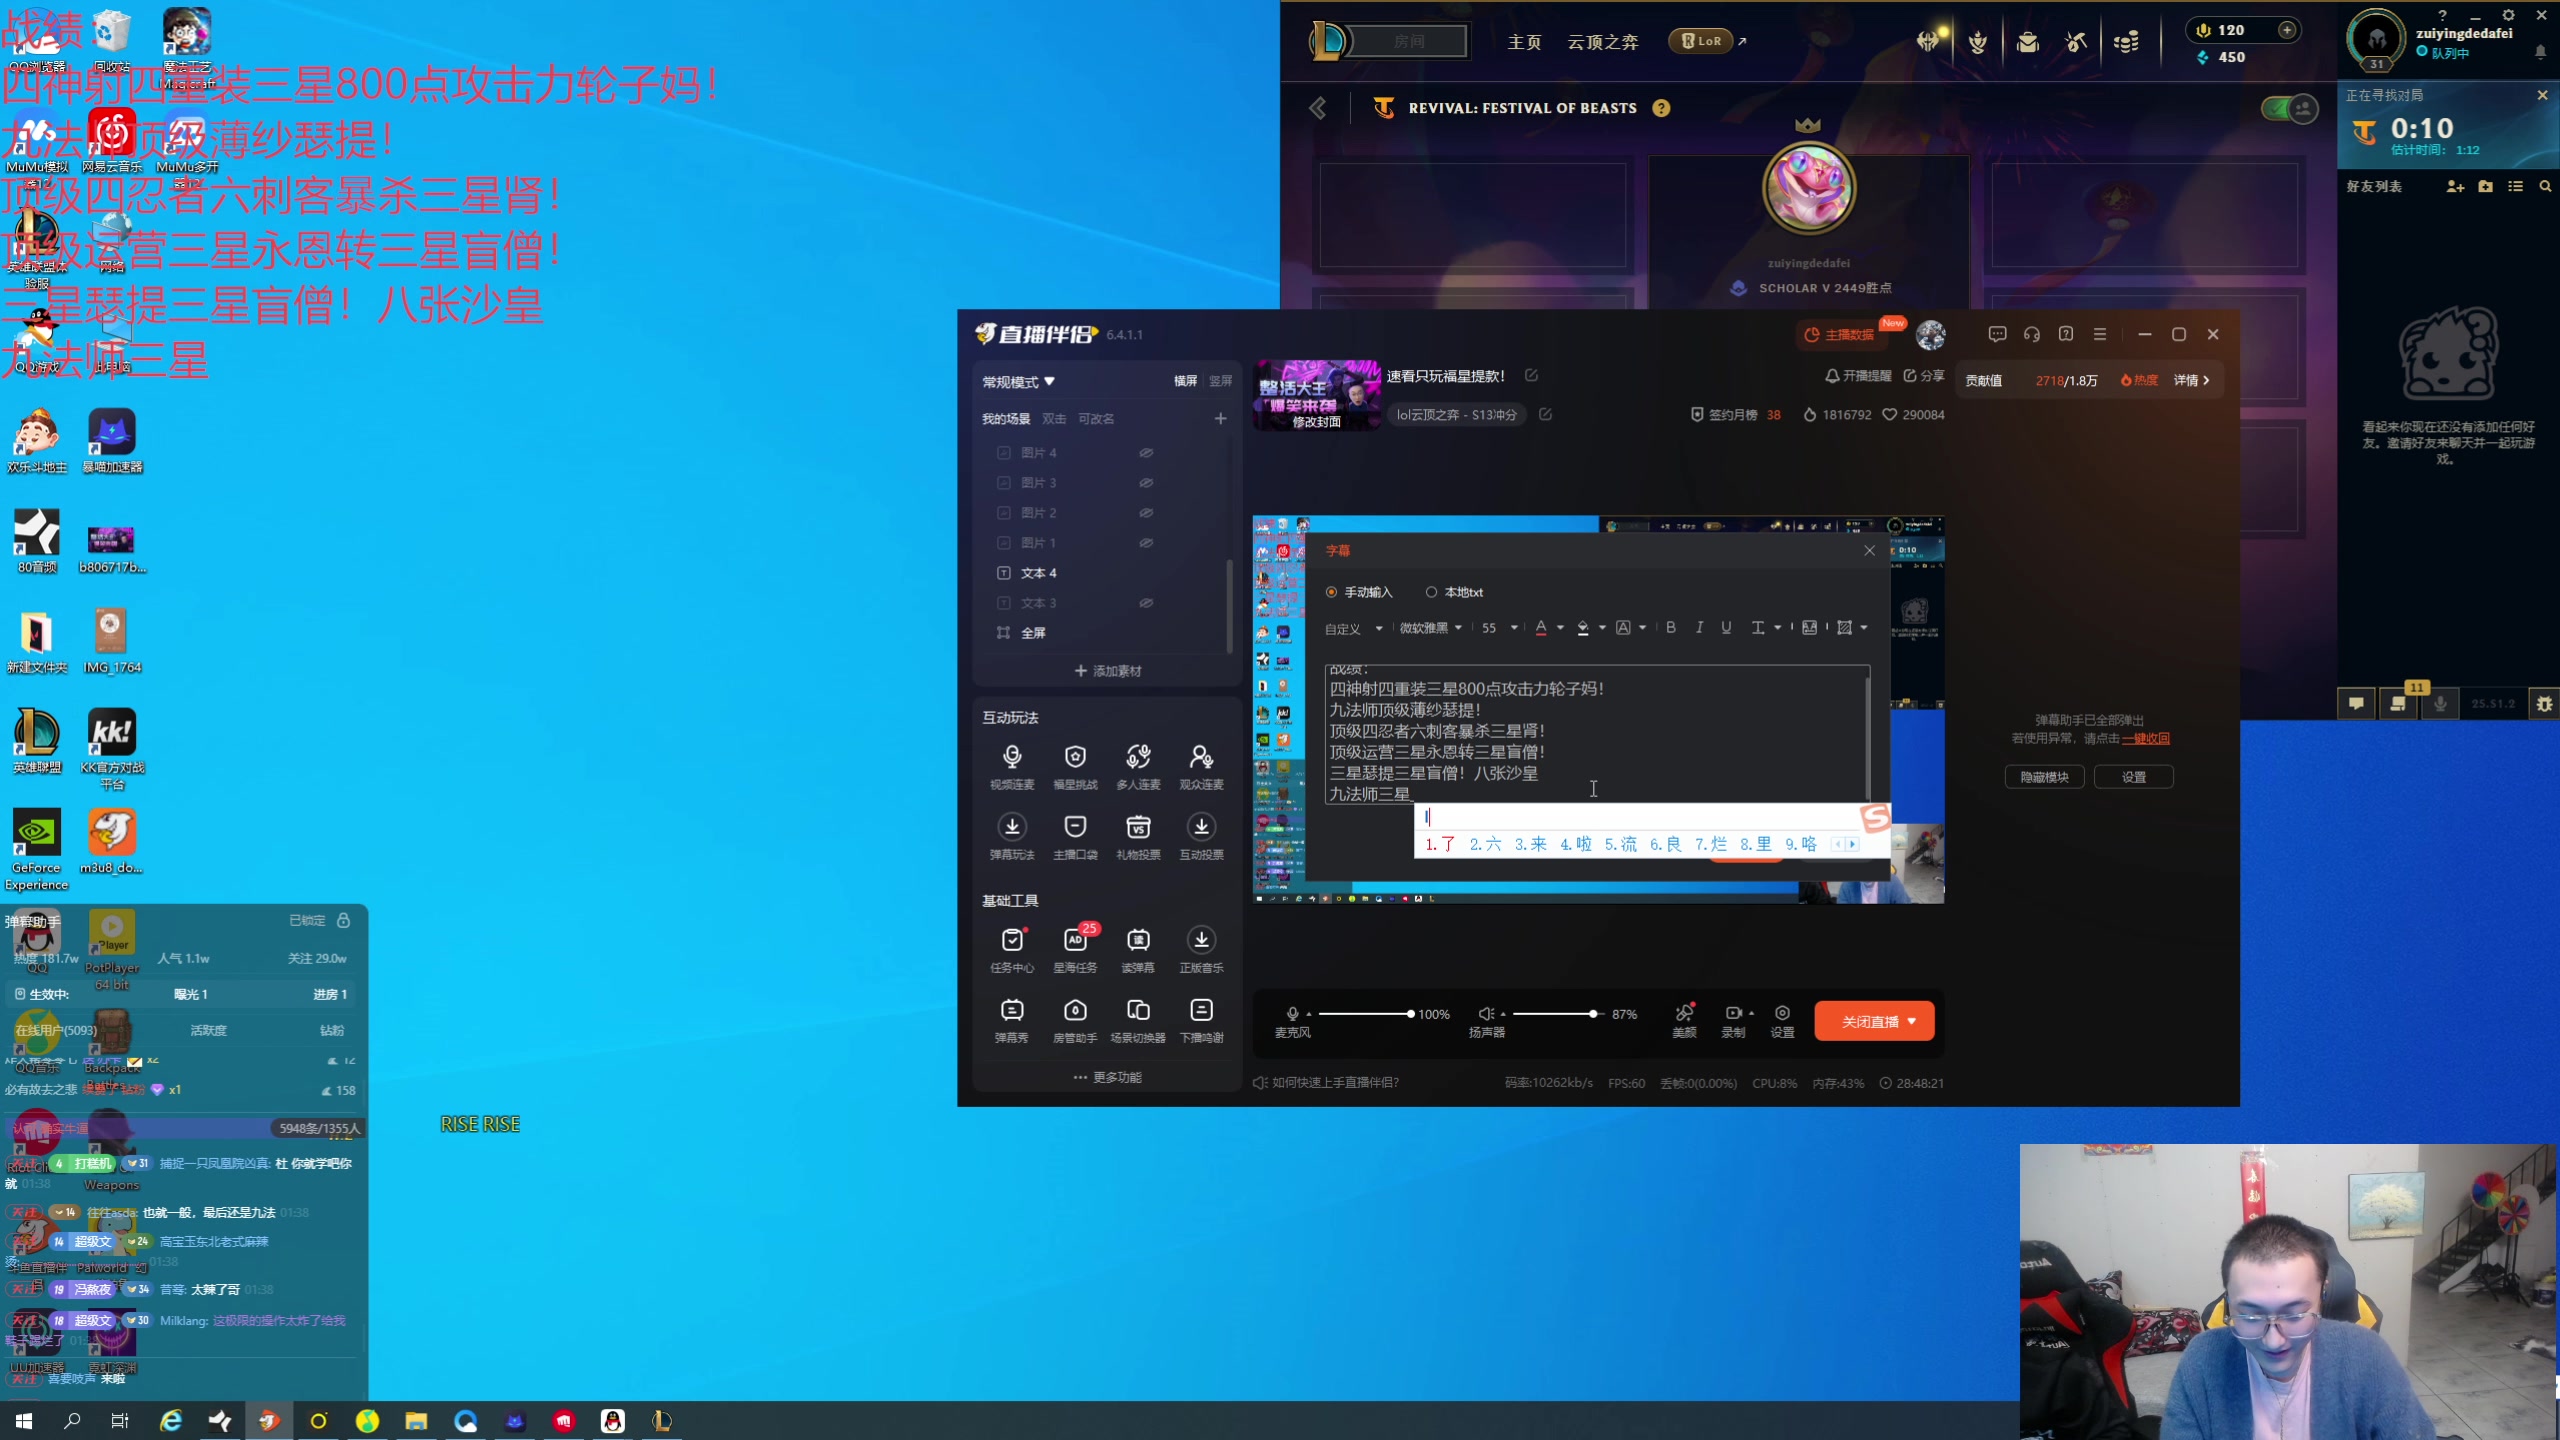Viewport: 2560px width, 1440px height.
Task: Open 礼物投票 gift voting tool
Action: tap(1138, 836)
